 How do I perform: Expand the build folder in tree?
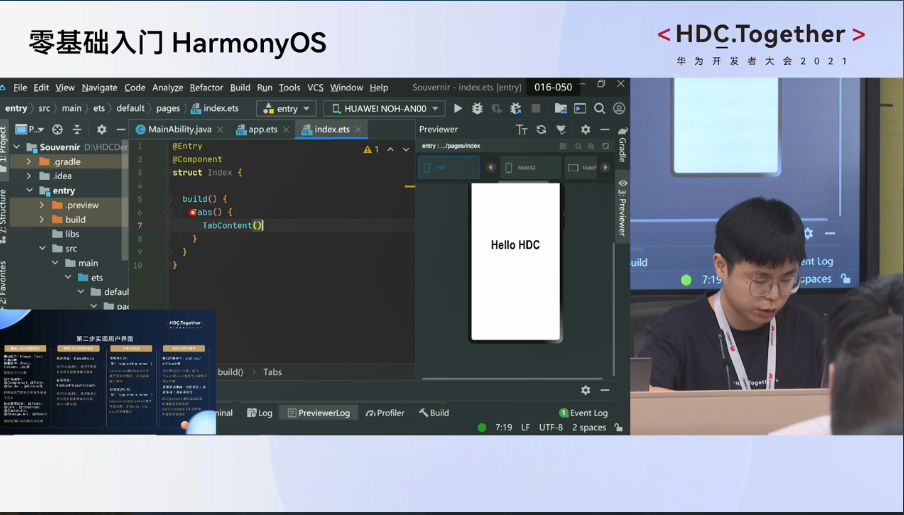(x=42, y=219)
